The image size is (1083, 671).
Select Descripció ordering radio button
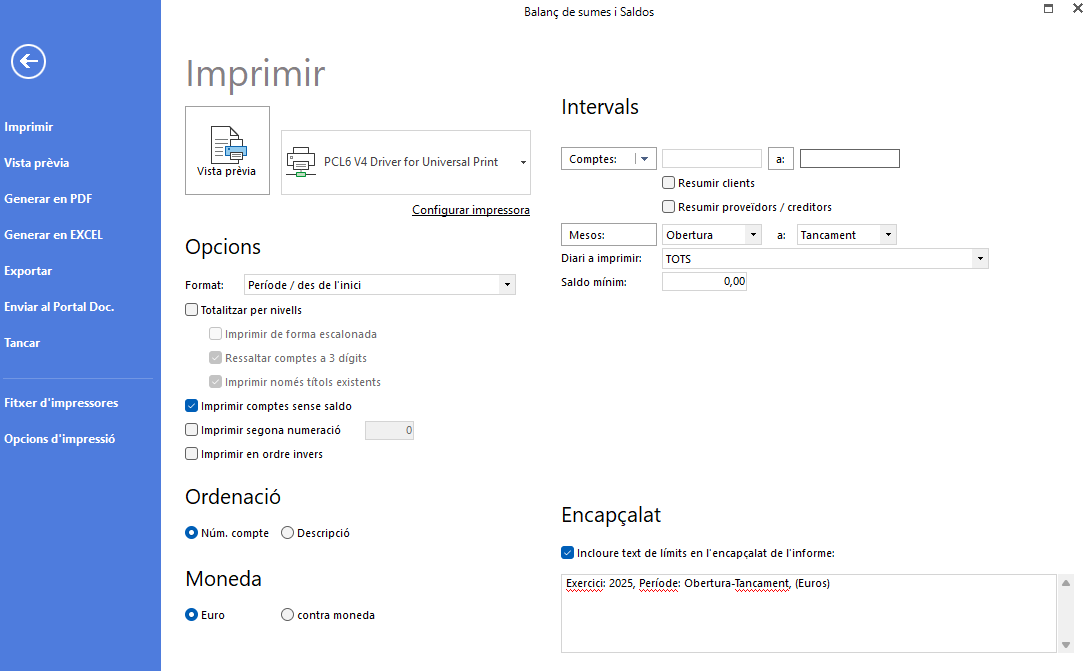[287, 533]
